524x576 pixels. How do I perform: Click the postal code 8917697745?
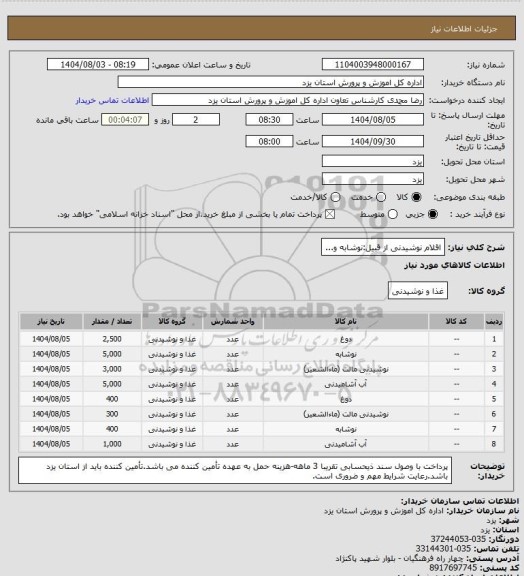[453, 568]
